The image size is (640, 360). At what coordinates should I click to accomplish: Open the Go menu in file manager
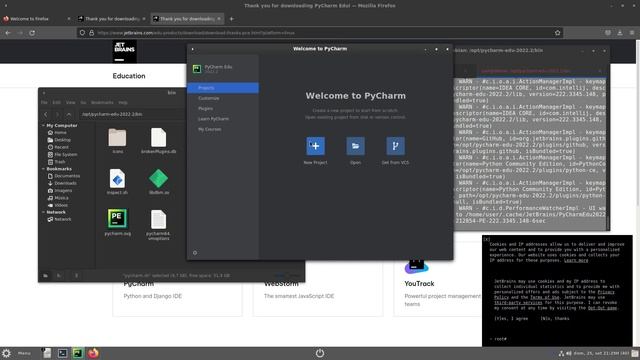pyautogui.click(x=83, y=102)
